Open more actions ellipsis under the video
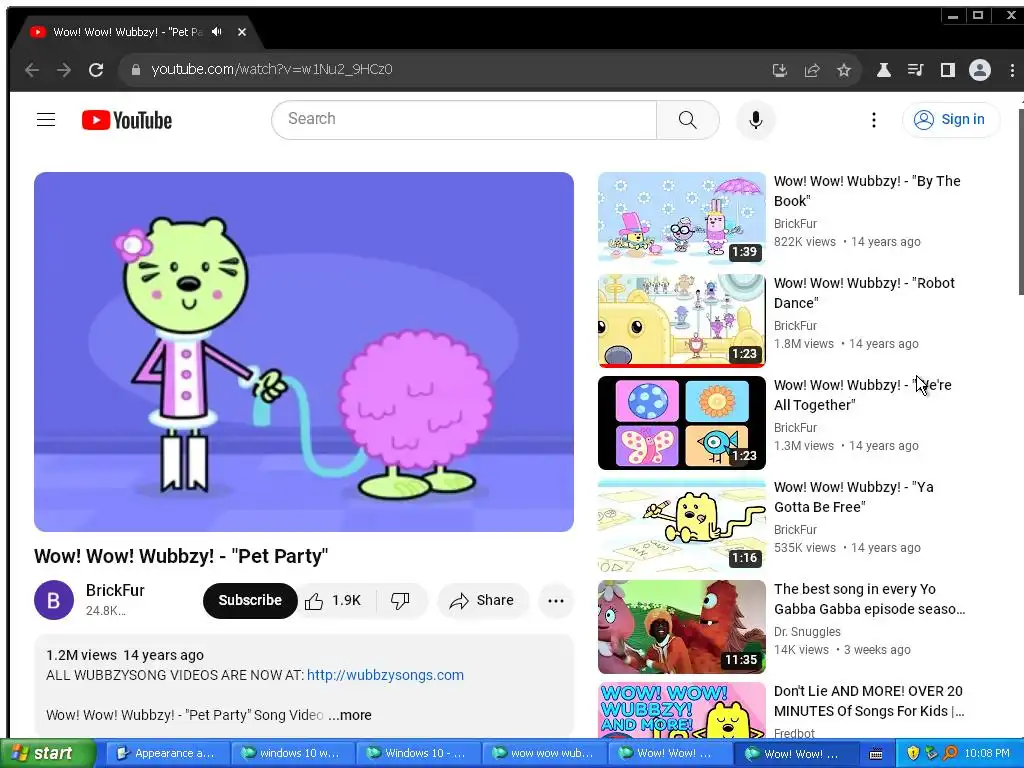This screenshot has width=1024, height=768. pos(556,601)
